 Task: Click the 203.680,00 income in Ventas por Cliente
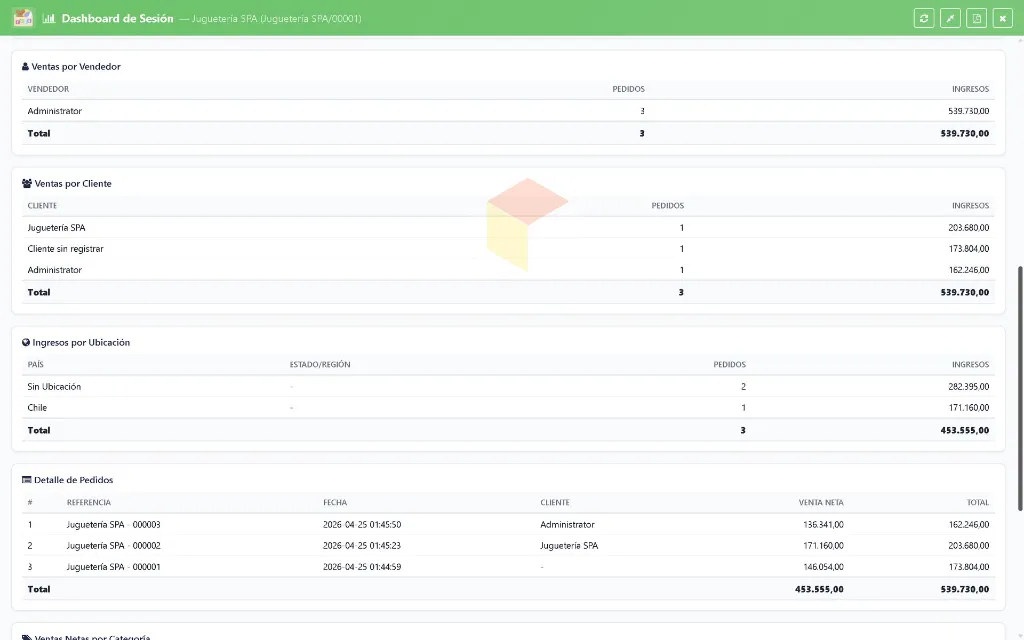[x=968, y=228]
